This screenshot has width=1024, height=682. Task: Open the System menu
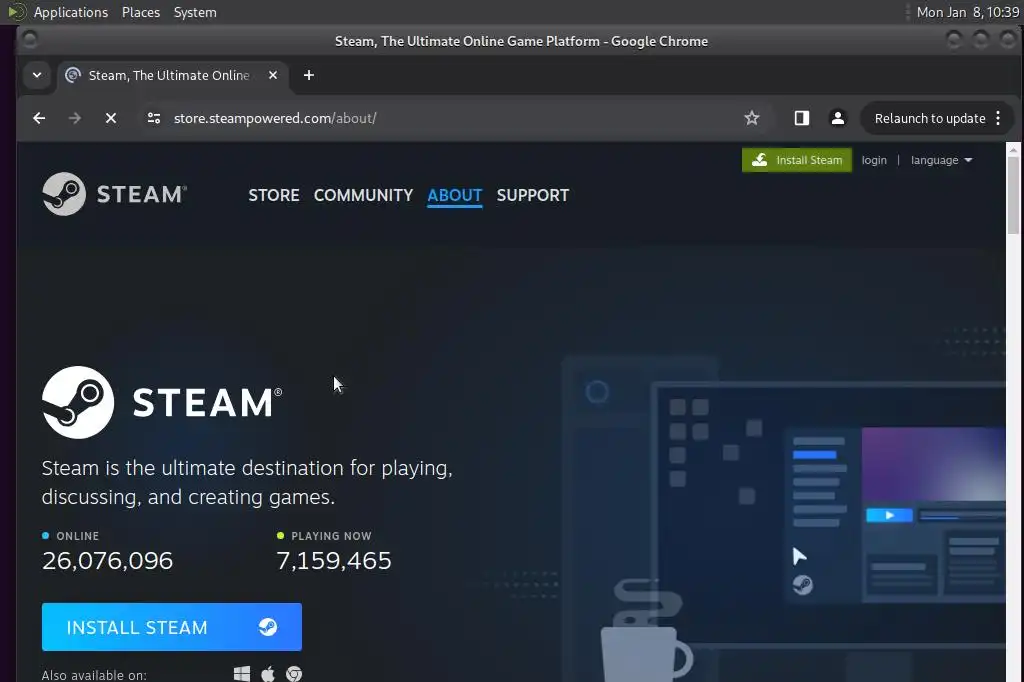[195, 12]
